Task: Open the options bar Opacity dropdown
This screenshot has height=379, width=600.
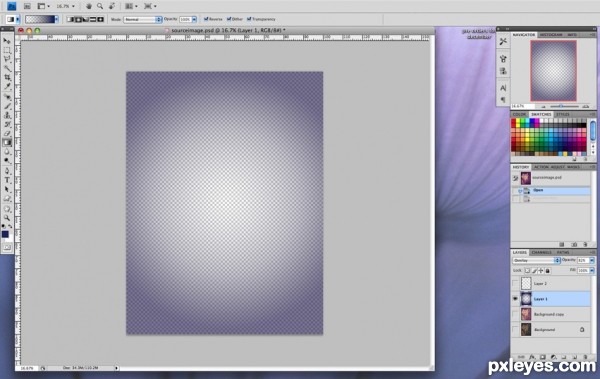Action: [x=194, y=19]
